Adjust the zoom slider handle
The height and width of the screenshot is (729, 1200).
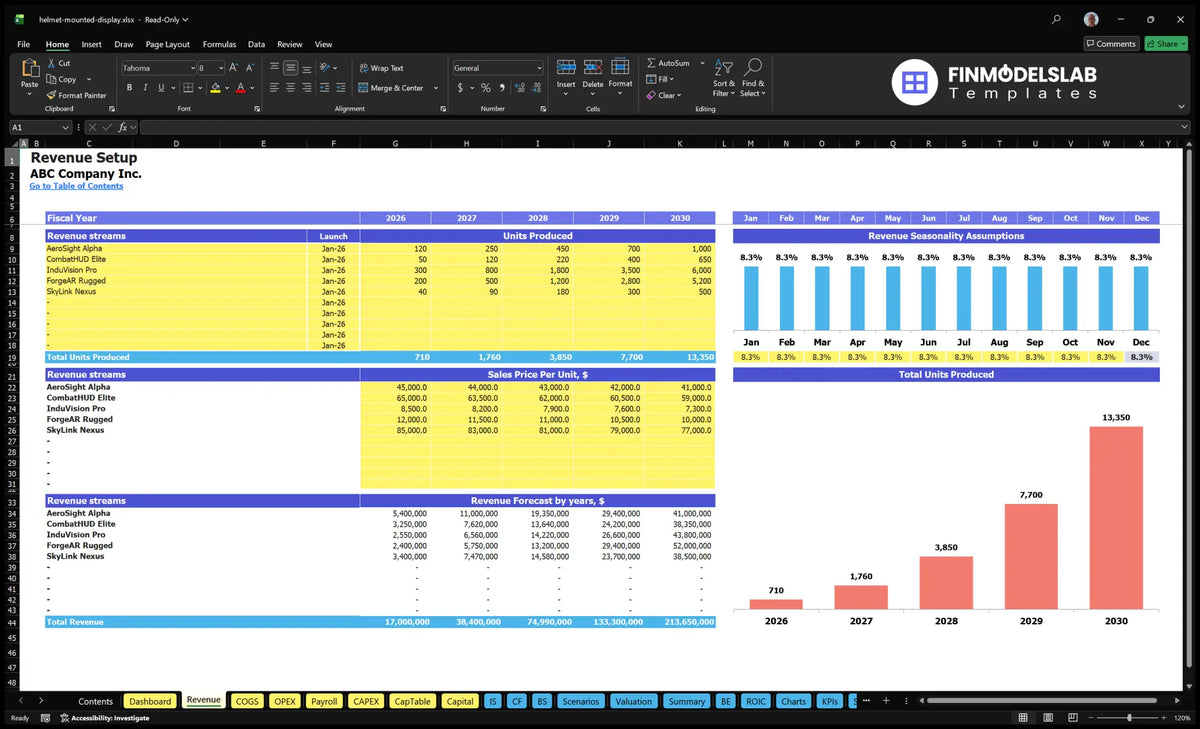click(1129, 718)
